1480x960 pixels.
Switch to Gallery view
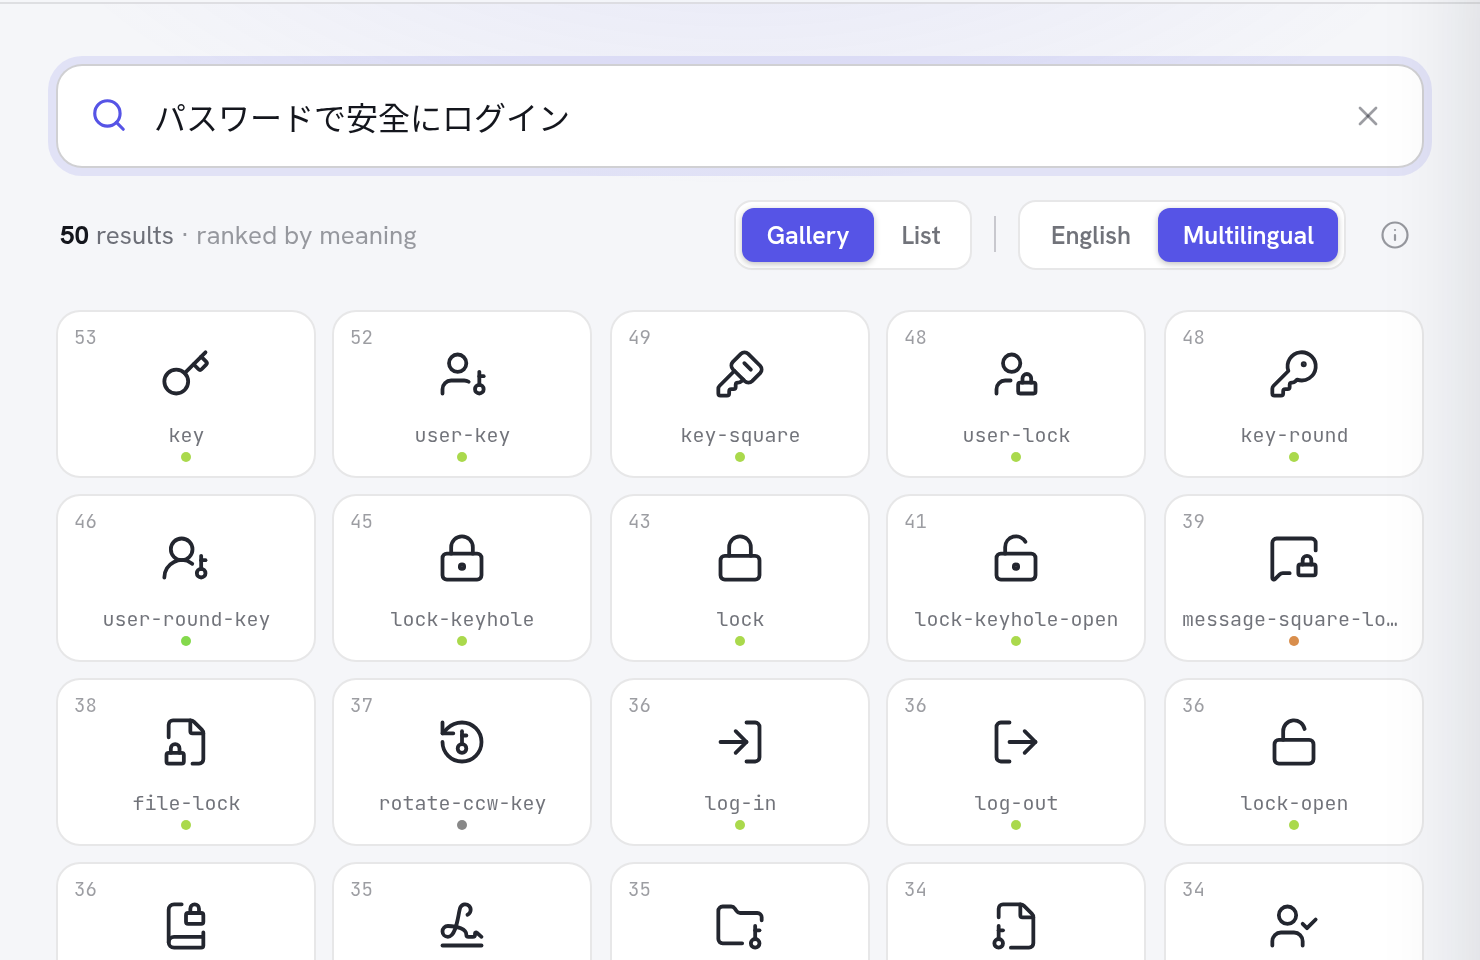(x=808, y=235)
